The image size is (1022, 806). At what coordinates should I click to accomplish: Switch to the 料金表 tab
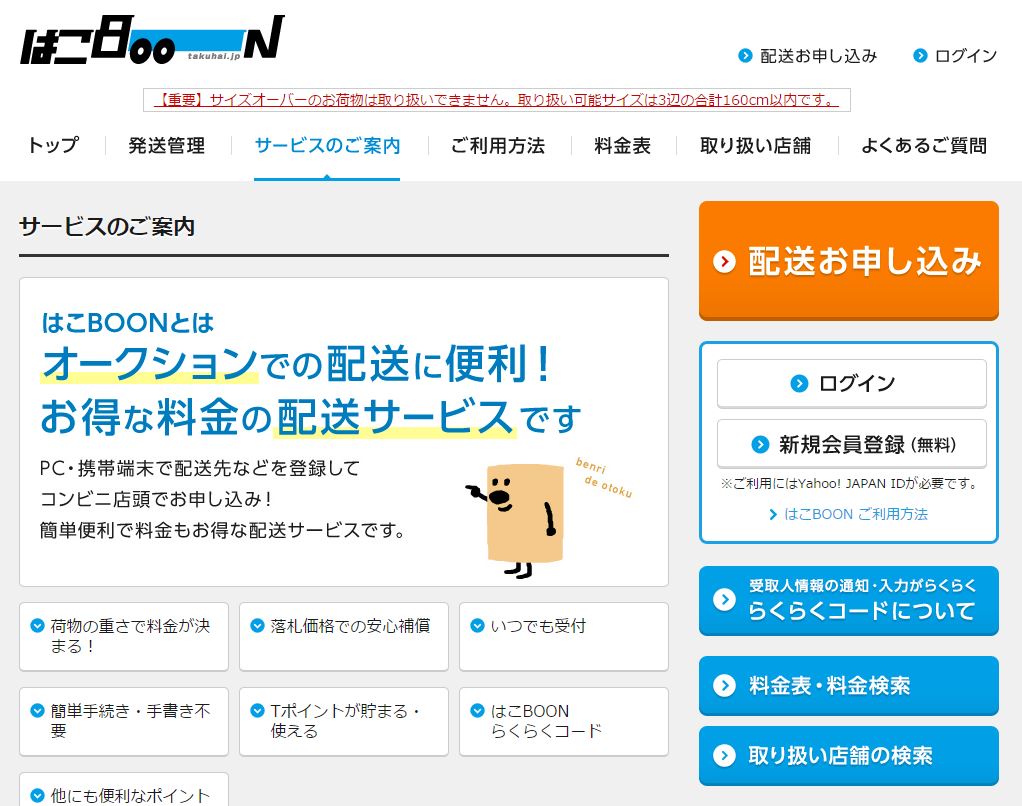tap(622, 145)
